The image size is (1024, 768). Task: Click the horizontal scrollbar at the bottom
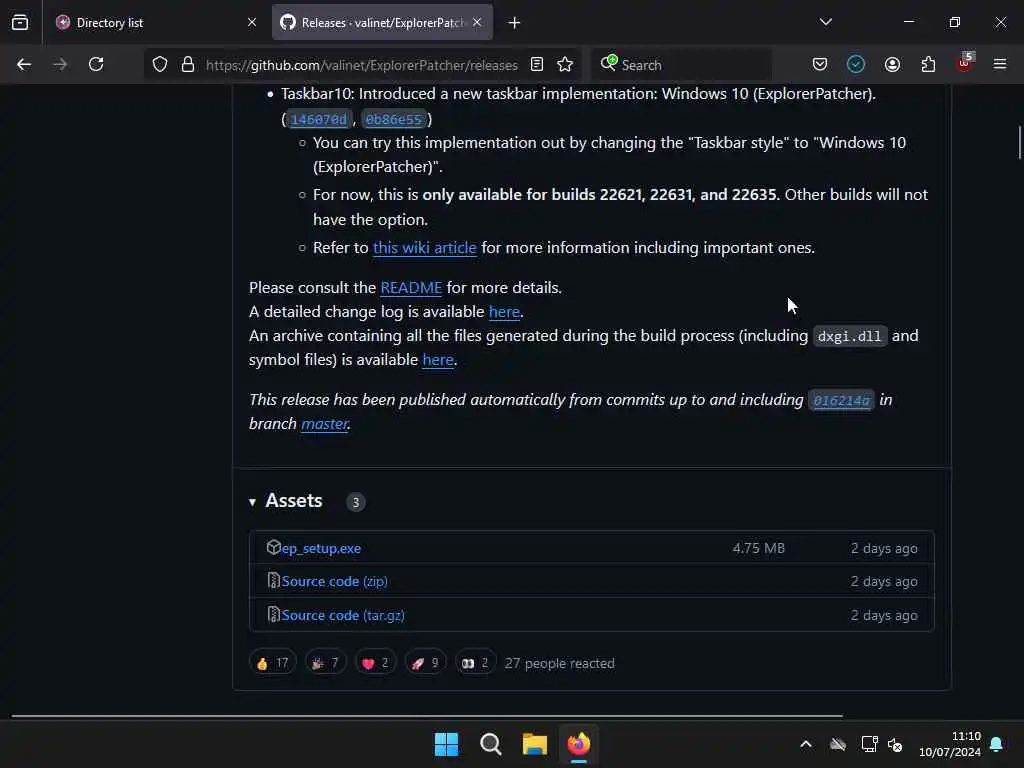click(x=427, y=716)
